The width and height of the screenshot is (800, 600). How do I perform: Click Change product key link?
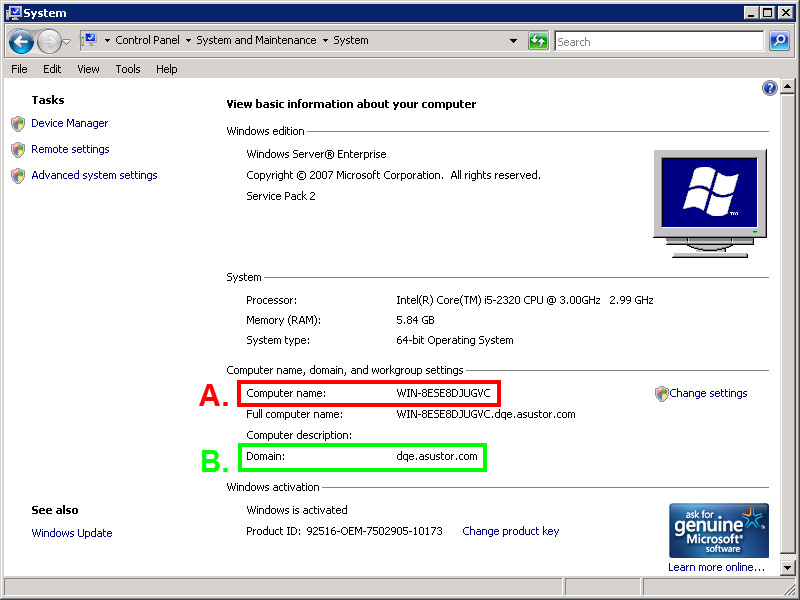coord(511,531)
